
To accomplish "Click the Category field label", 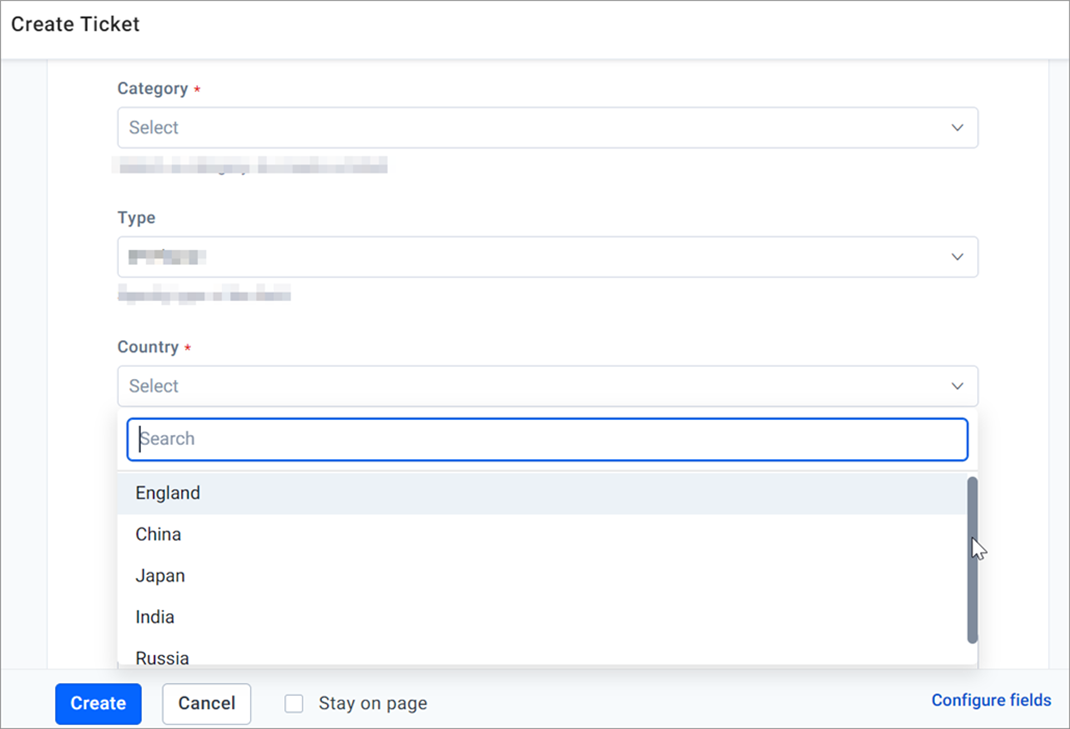I will pos(152,89).
